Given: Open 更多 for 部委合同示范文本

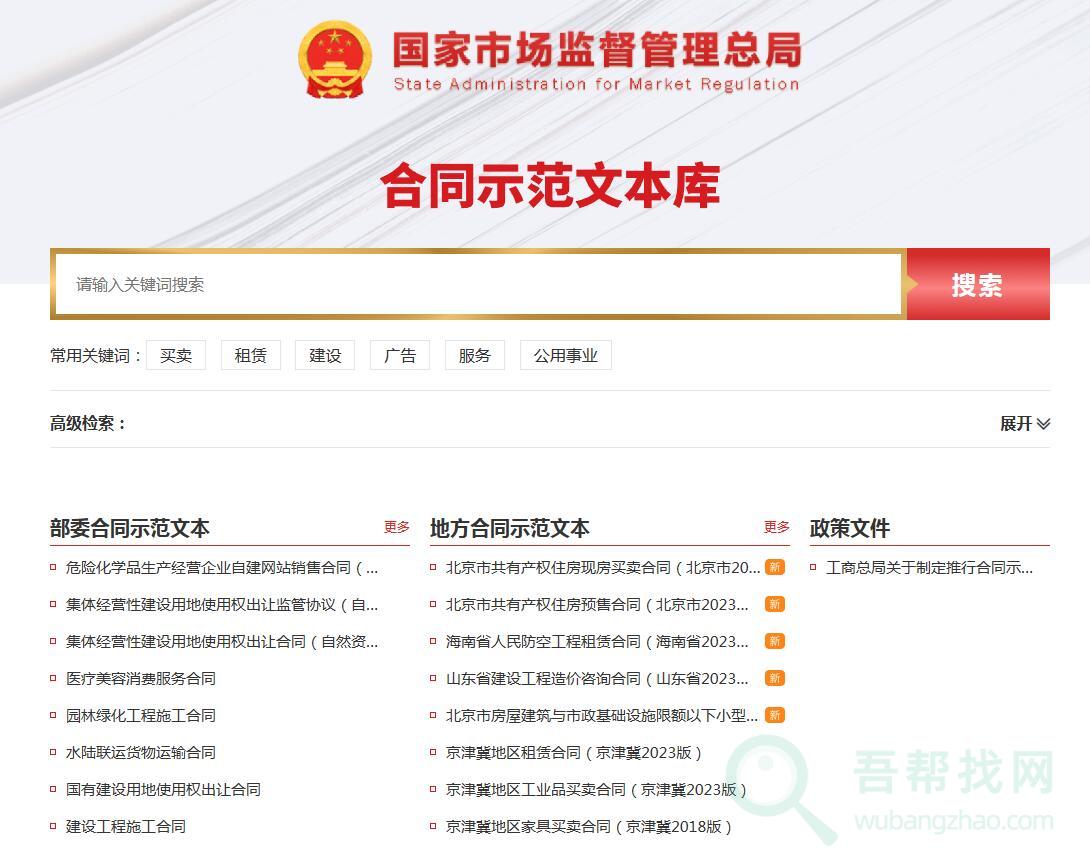Looking at the screenshot, I should [x=397, y=527].
